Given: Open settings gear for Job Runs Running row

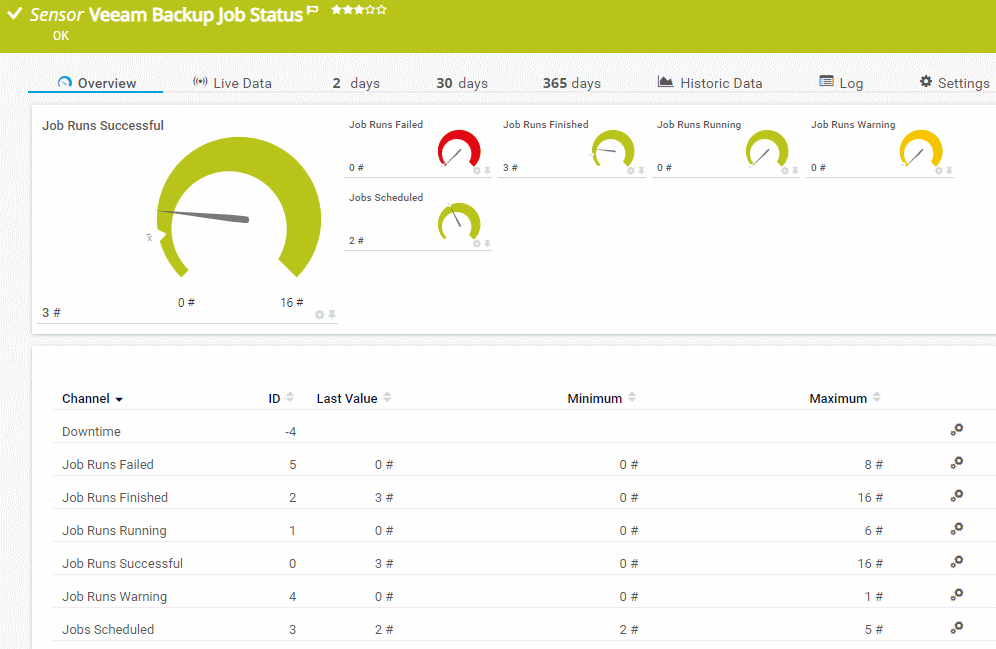Looking at the screenshot, I should coord(956,529).
